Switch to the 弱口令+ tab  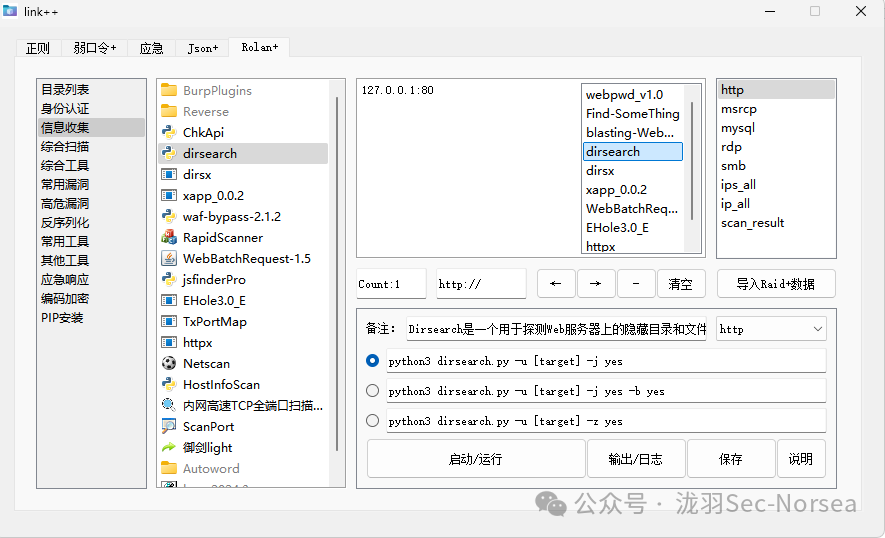[x=95, y=48]
